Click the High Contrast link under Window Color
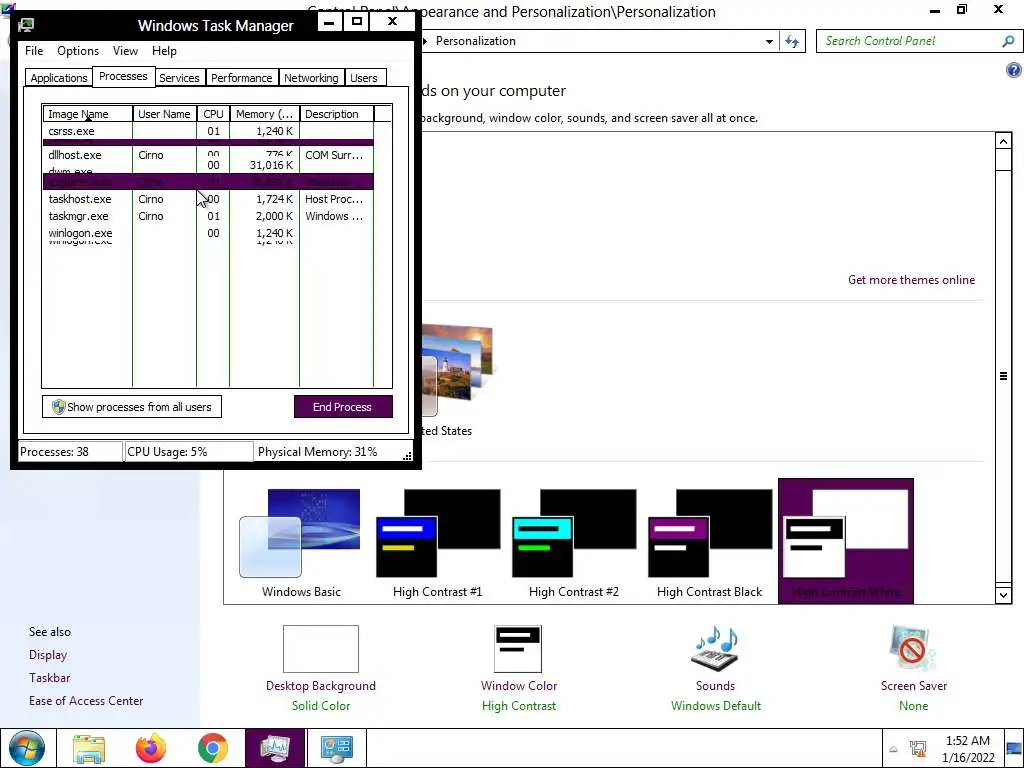 519,706
